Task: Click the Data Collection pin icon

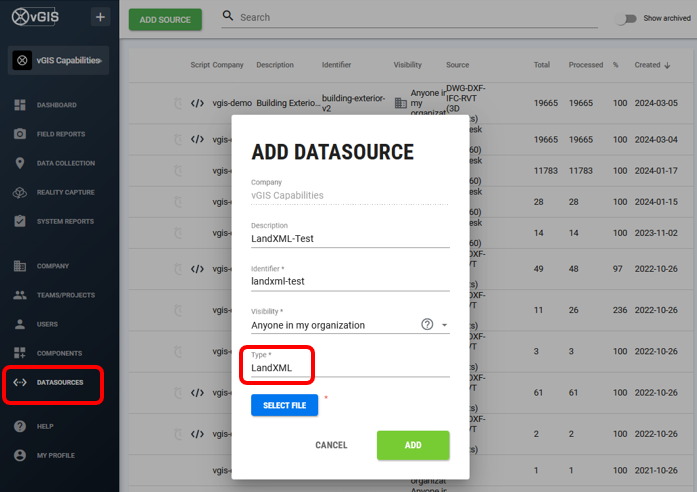Action: [20, 163]
